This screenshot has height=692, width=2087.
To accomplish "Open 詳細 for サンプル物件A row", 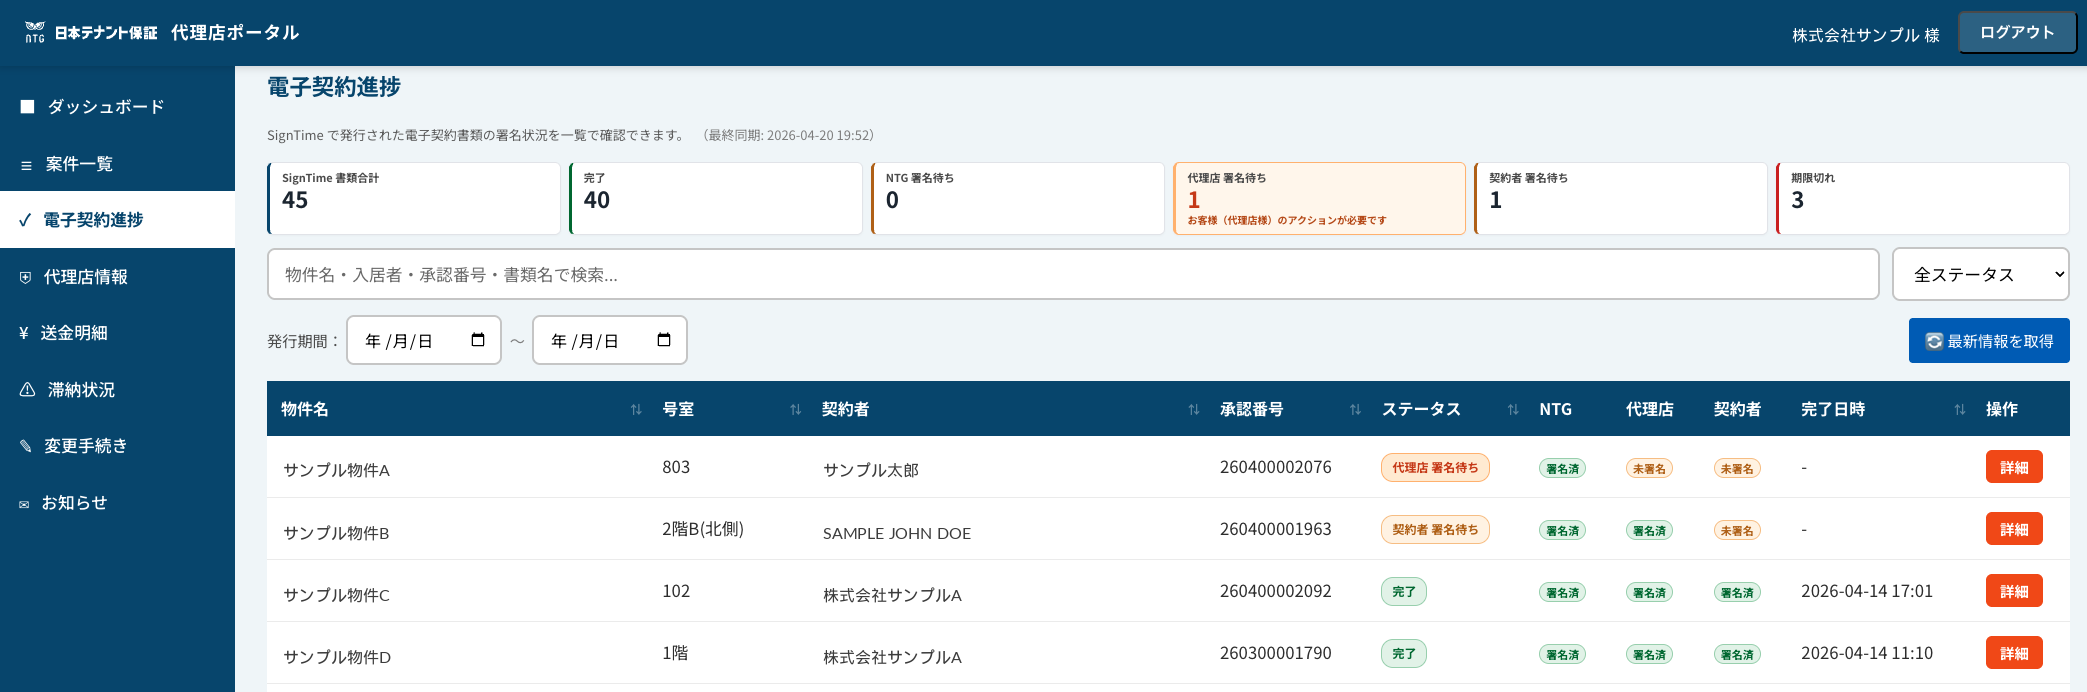I will coord(2014,467).
